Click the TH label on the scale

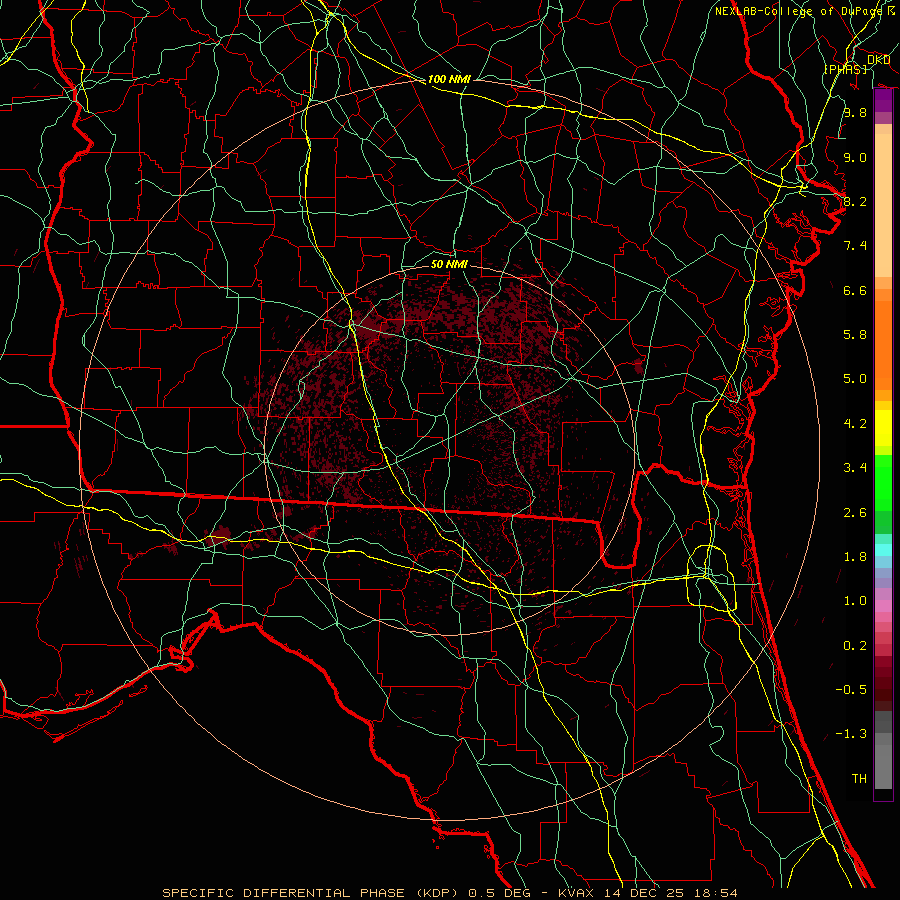(859, 779)
